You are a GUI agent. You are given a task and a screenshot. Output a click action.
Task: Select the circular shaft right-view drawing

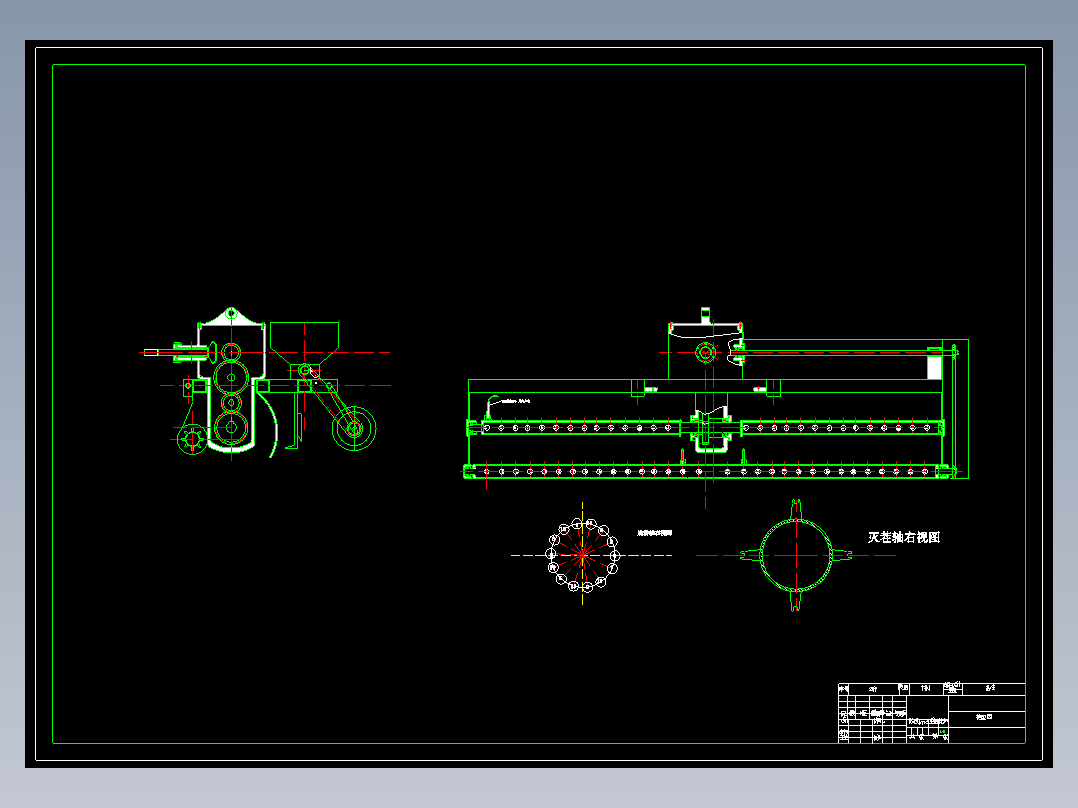click(x=795, y=556)
